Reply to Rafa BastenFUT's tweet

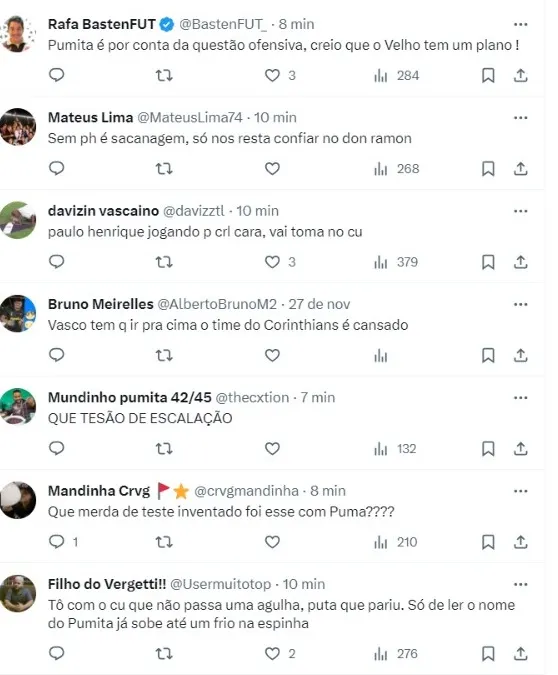[56, 75]
